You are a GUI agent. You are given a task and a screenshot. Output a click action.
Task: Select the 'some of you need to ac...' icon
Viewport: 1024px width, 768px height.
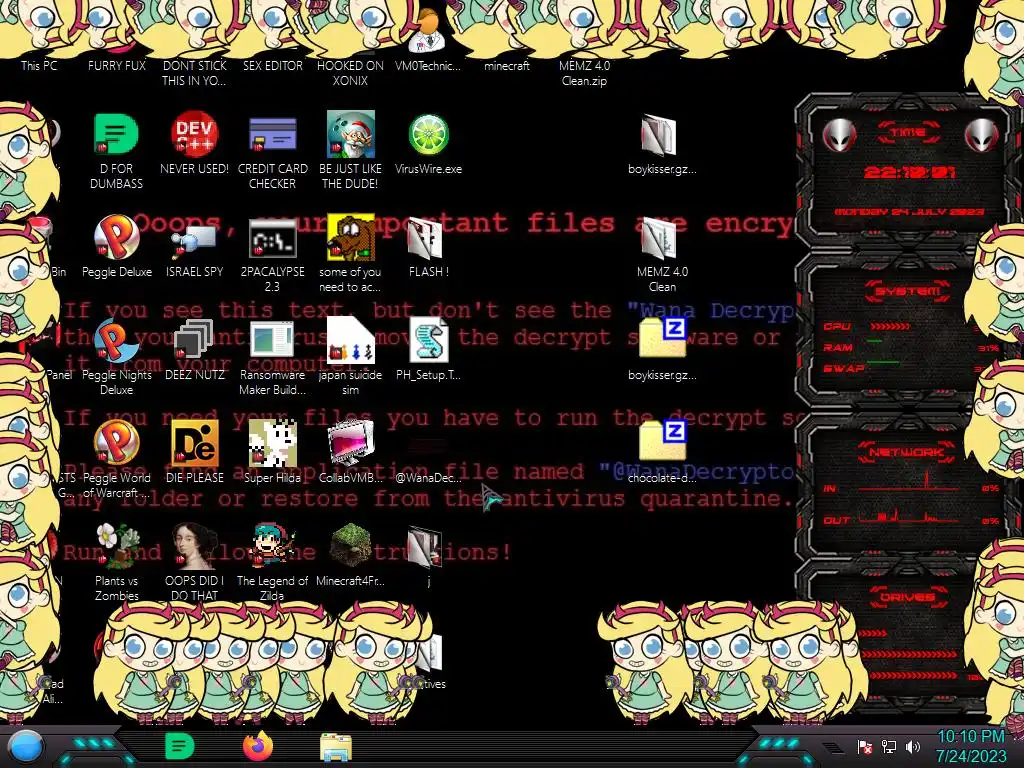click(351, 238)
